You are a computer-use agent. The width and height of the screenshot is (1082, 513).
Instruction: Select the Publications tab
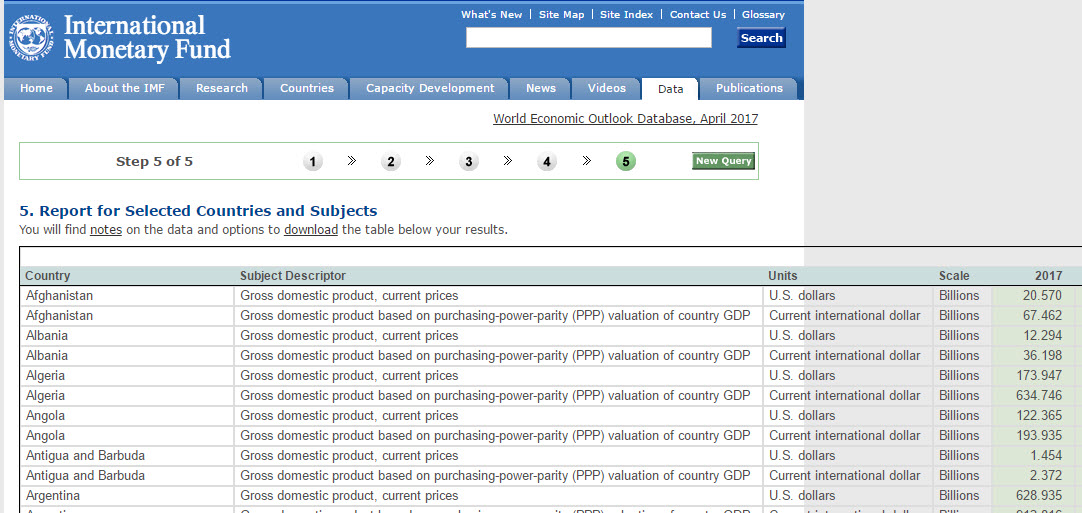tap(749, 88)
